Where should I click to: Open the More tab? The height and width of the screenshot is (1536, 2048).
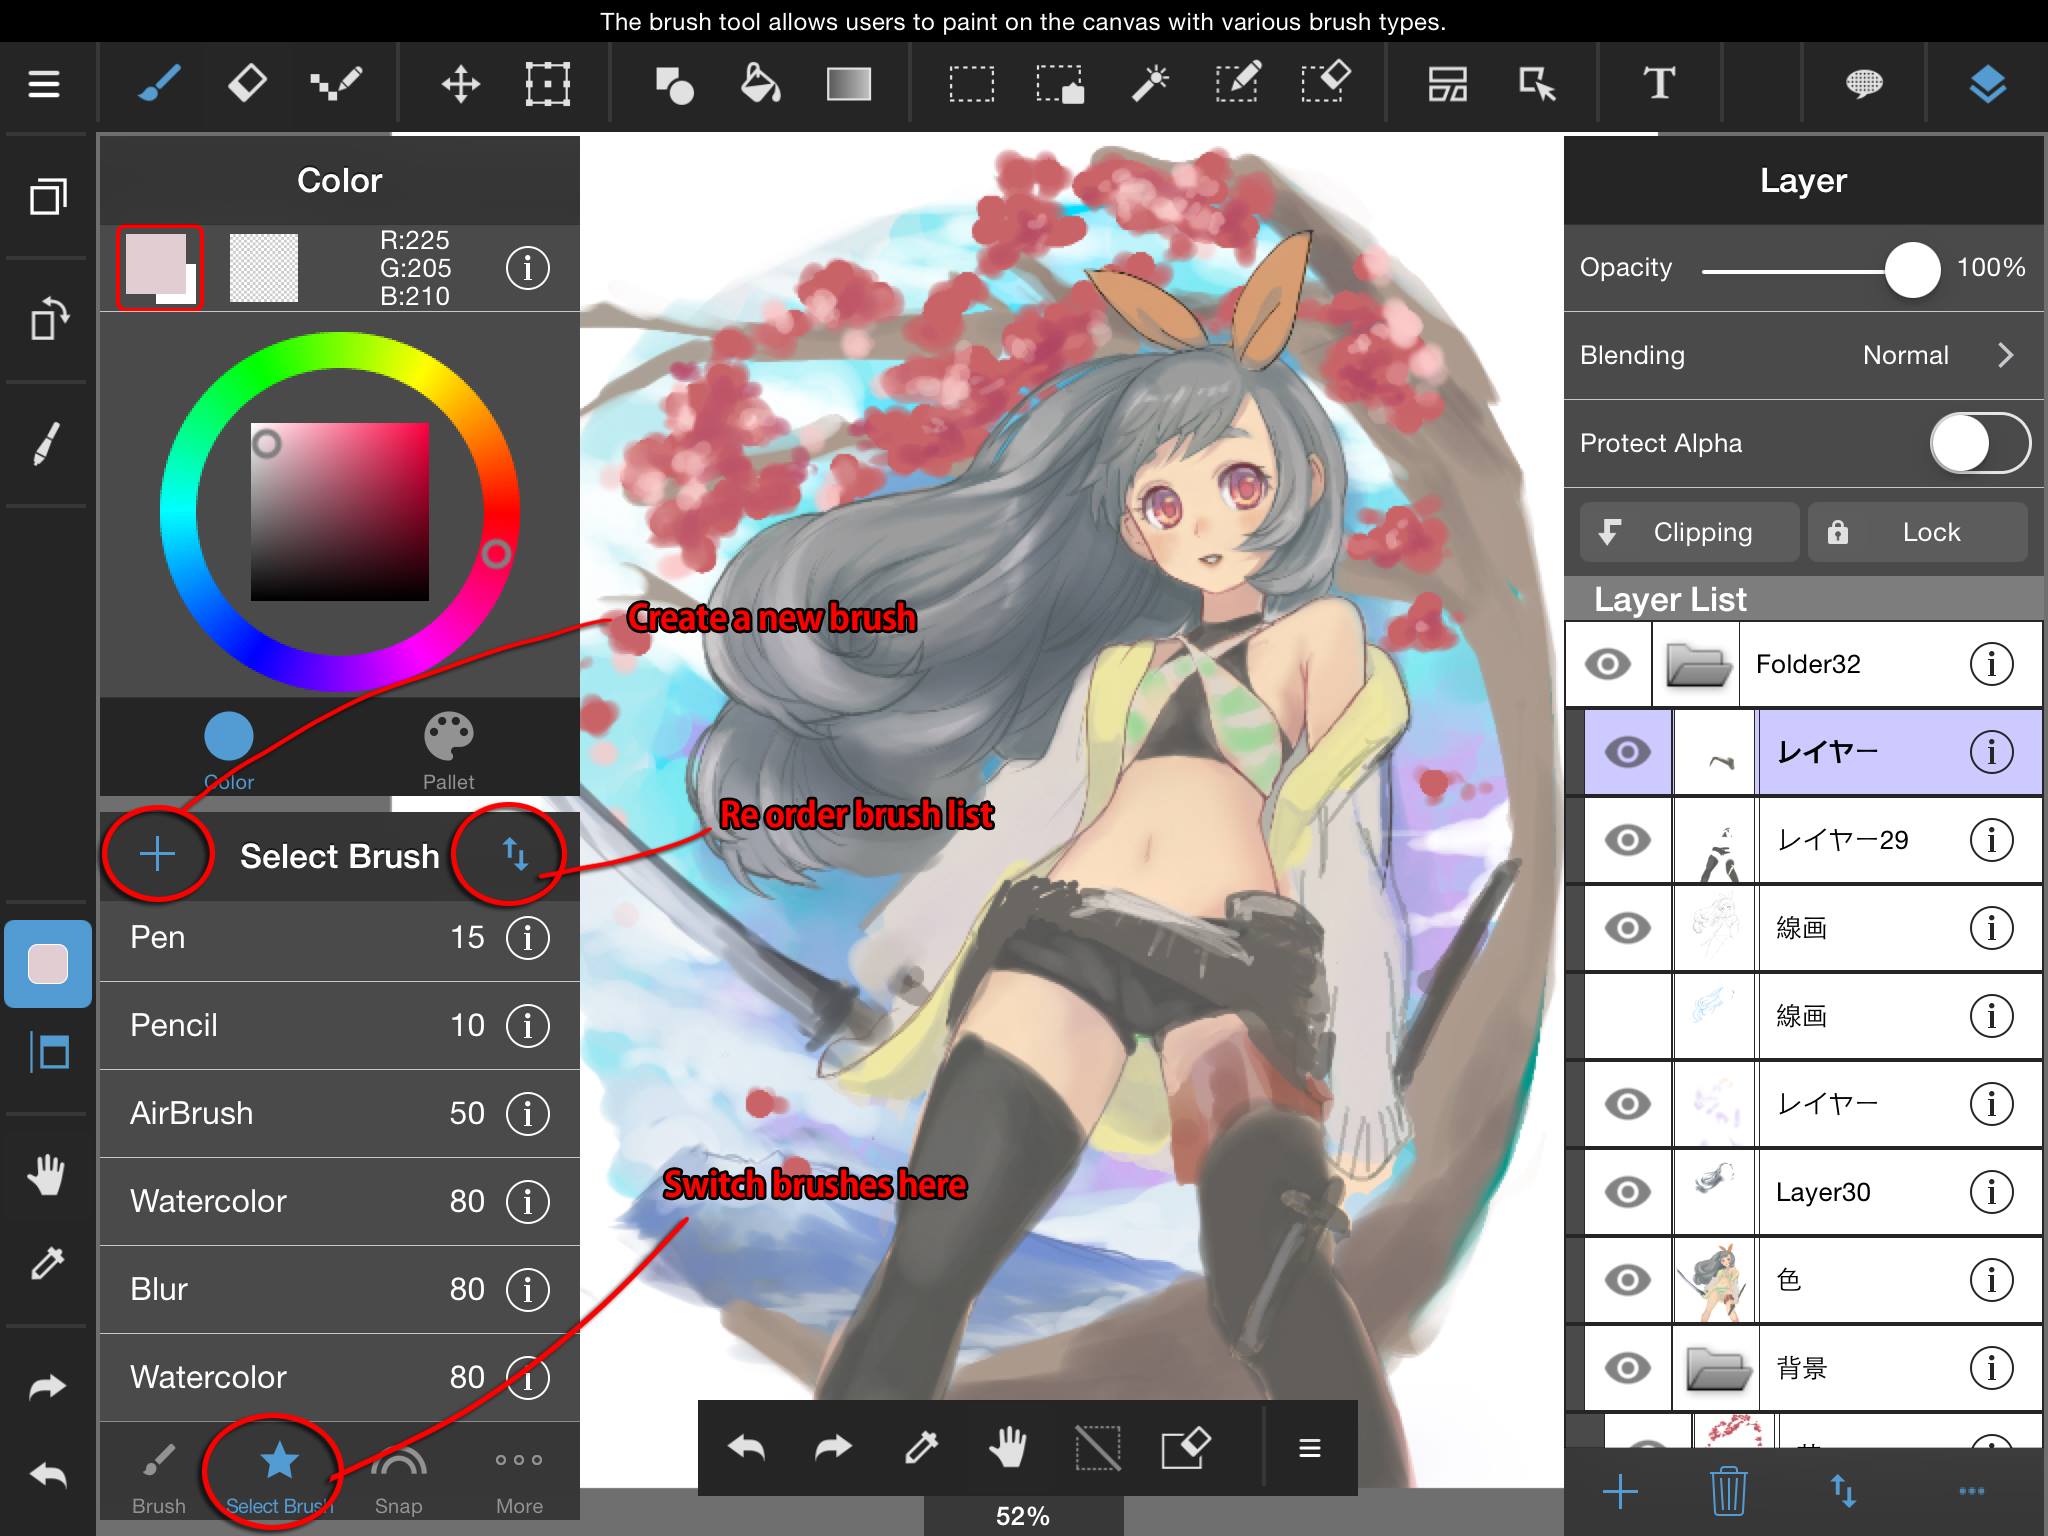519,1478
